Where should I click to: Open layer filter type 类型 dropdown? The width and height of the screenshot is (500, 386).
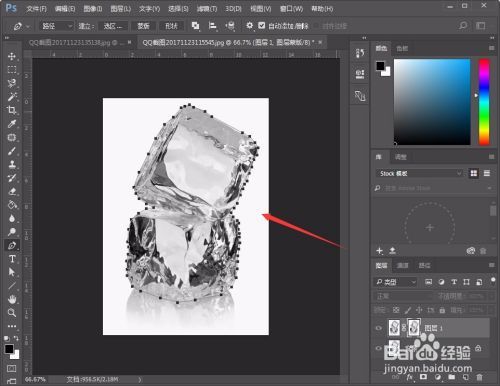tap(395, 282)
